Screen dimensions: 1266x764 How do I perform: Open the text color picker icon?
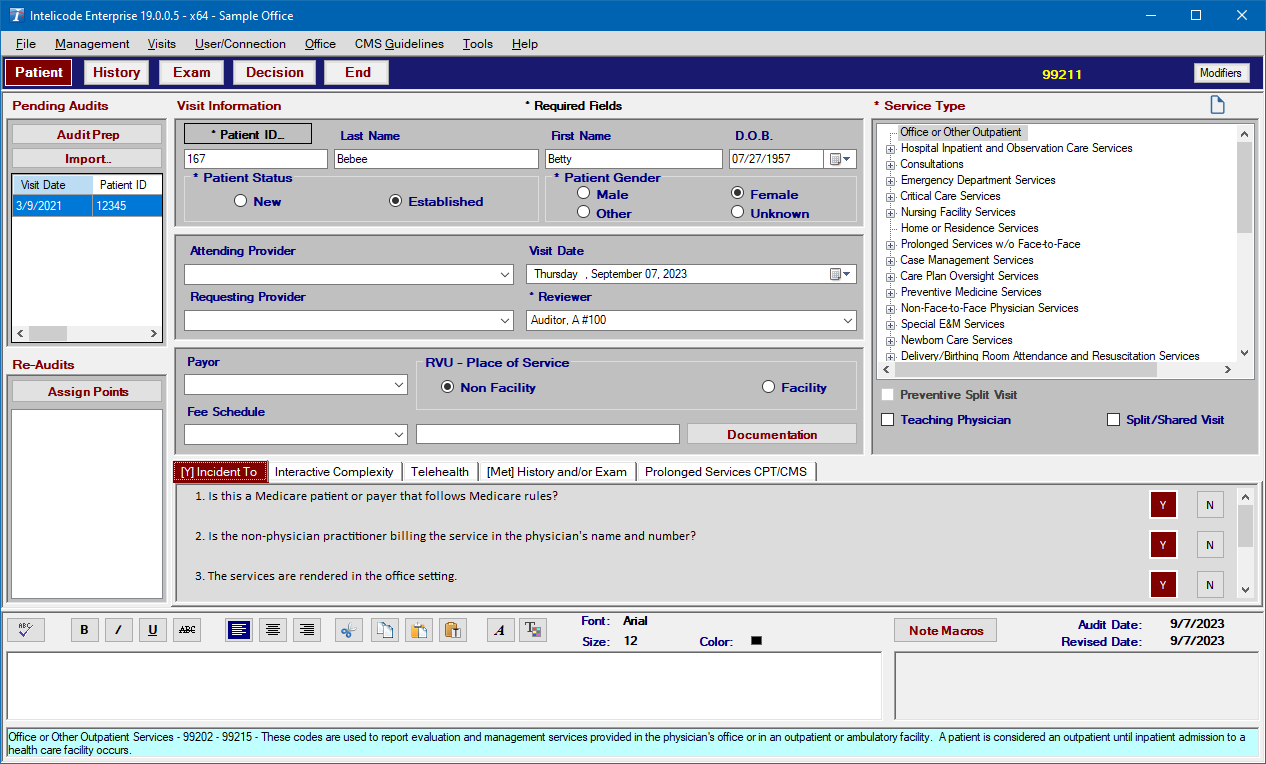534,630
